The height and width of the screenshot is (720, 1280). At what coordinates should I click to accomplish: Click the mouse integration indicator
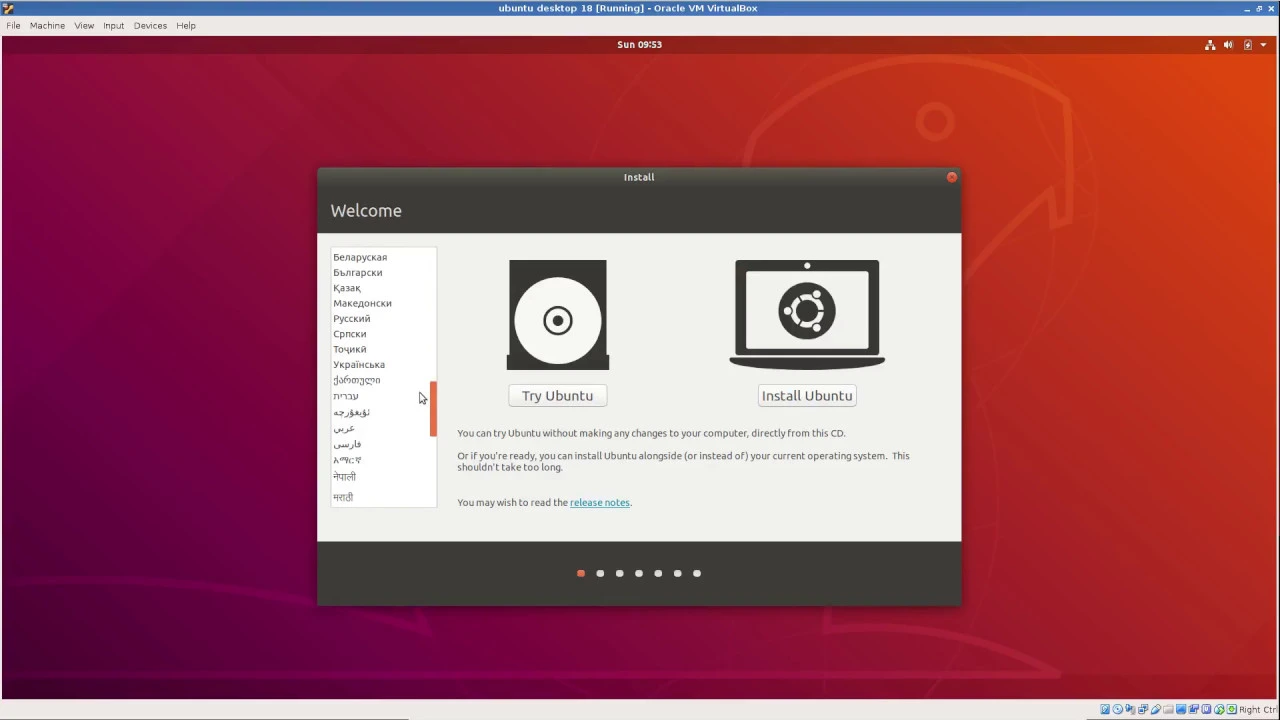[1219, 709]
